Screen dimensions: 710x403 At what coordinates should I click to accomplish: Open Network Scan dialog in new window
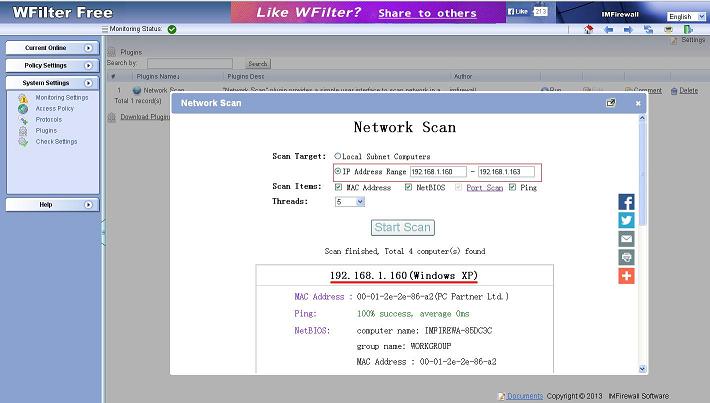coord(611,103)
